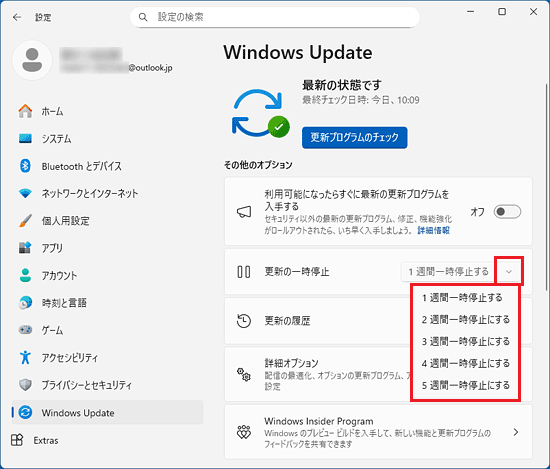Open the pause duration dropdown chevron
Viewport: 550px width, 469px height.
(509, 272)
